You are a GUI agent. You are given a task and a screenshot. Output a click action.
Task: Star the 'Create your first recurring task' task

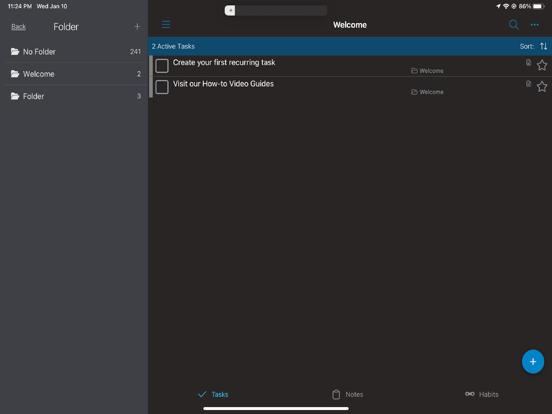pyautogui.click(x=542, y=65)
